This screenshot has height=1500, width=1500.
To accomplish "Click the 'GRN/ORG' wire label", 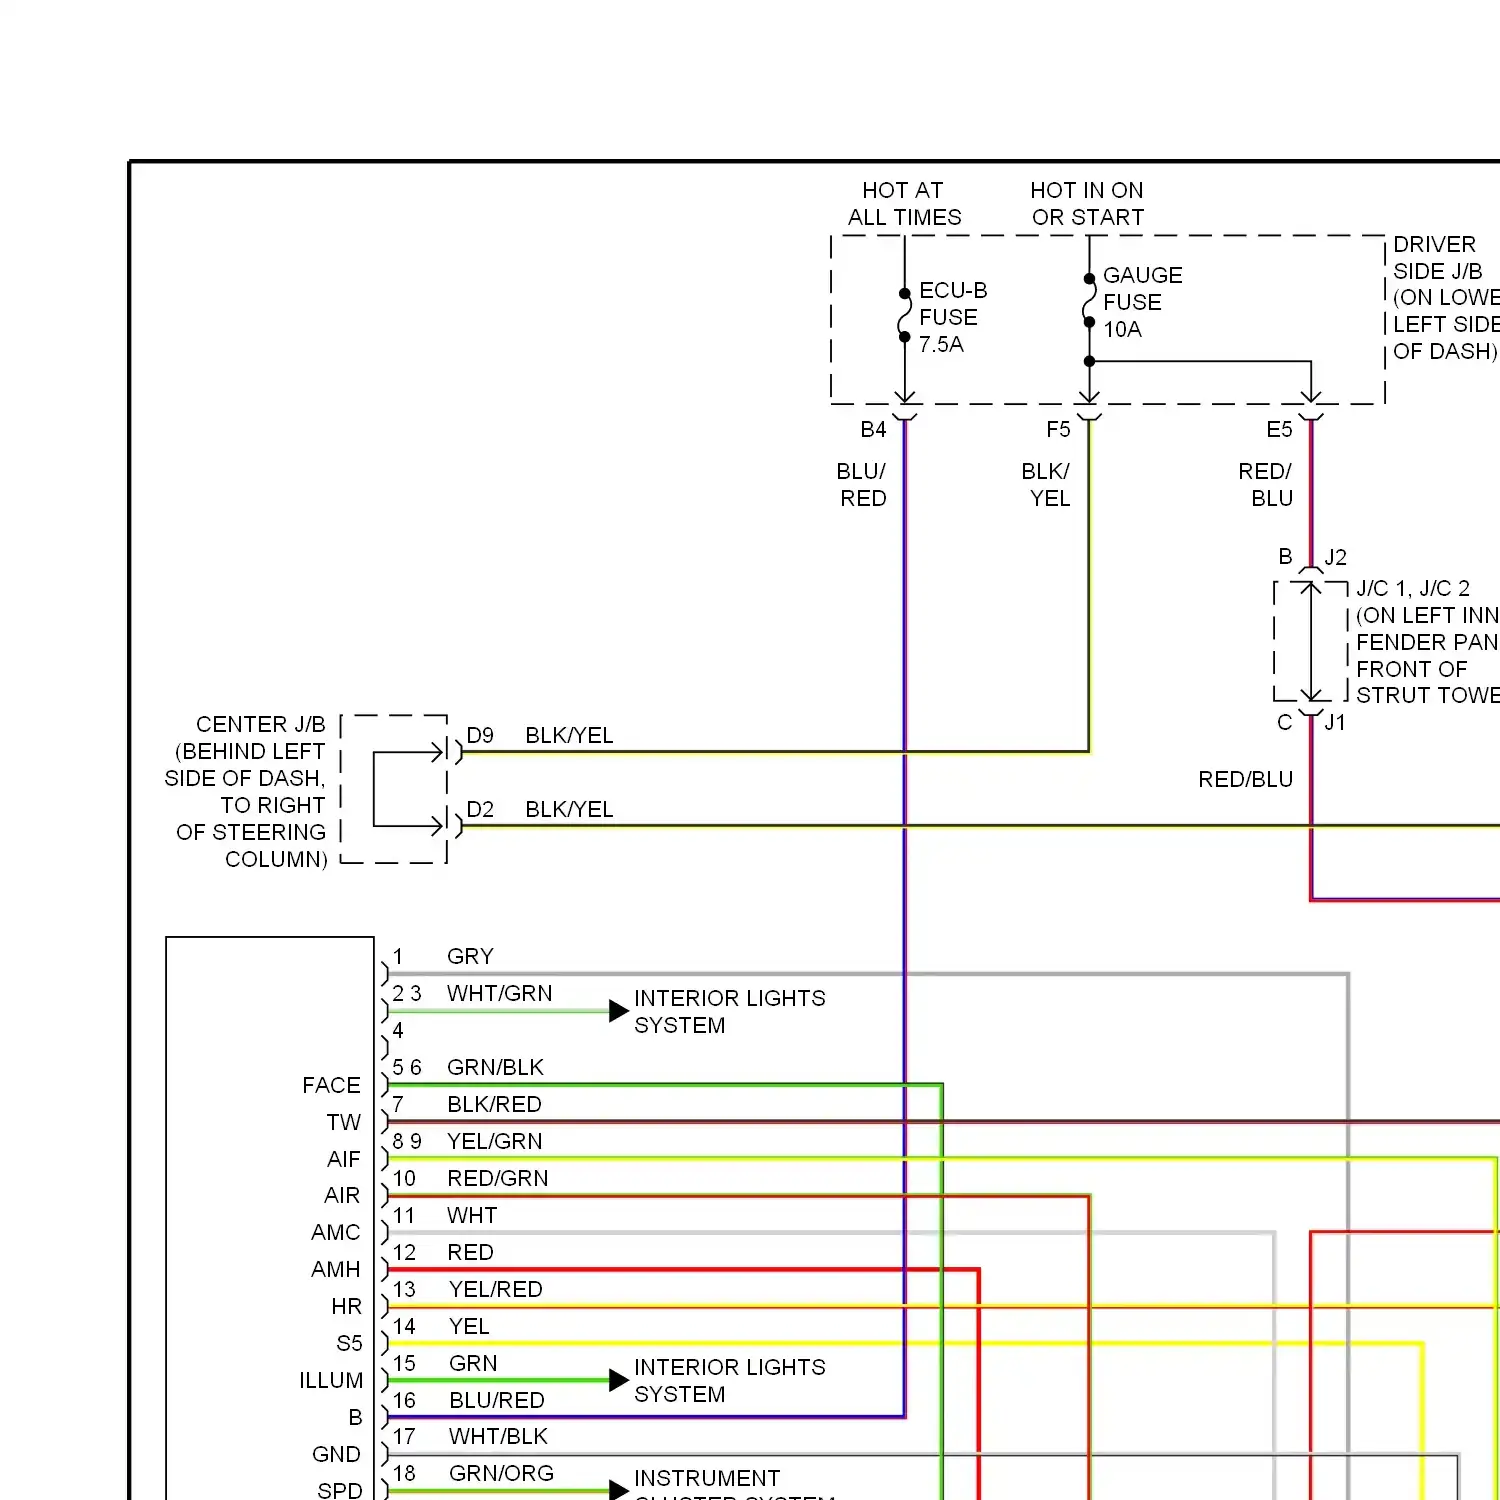I will (501, 1474).
